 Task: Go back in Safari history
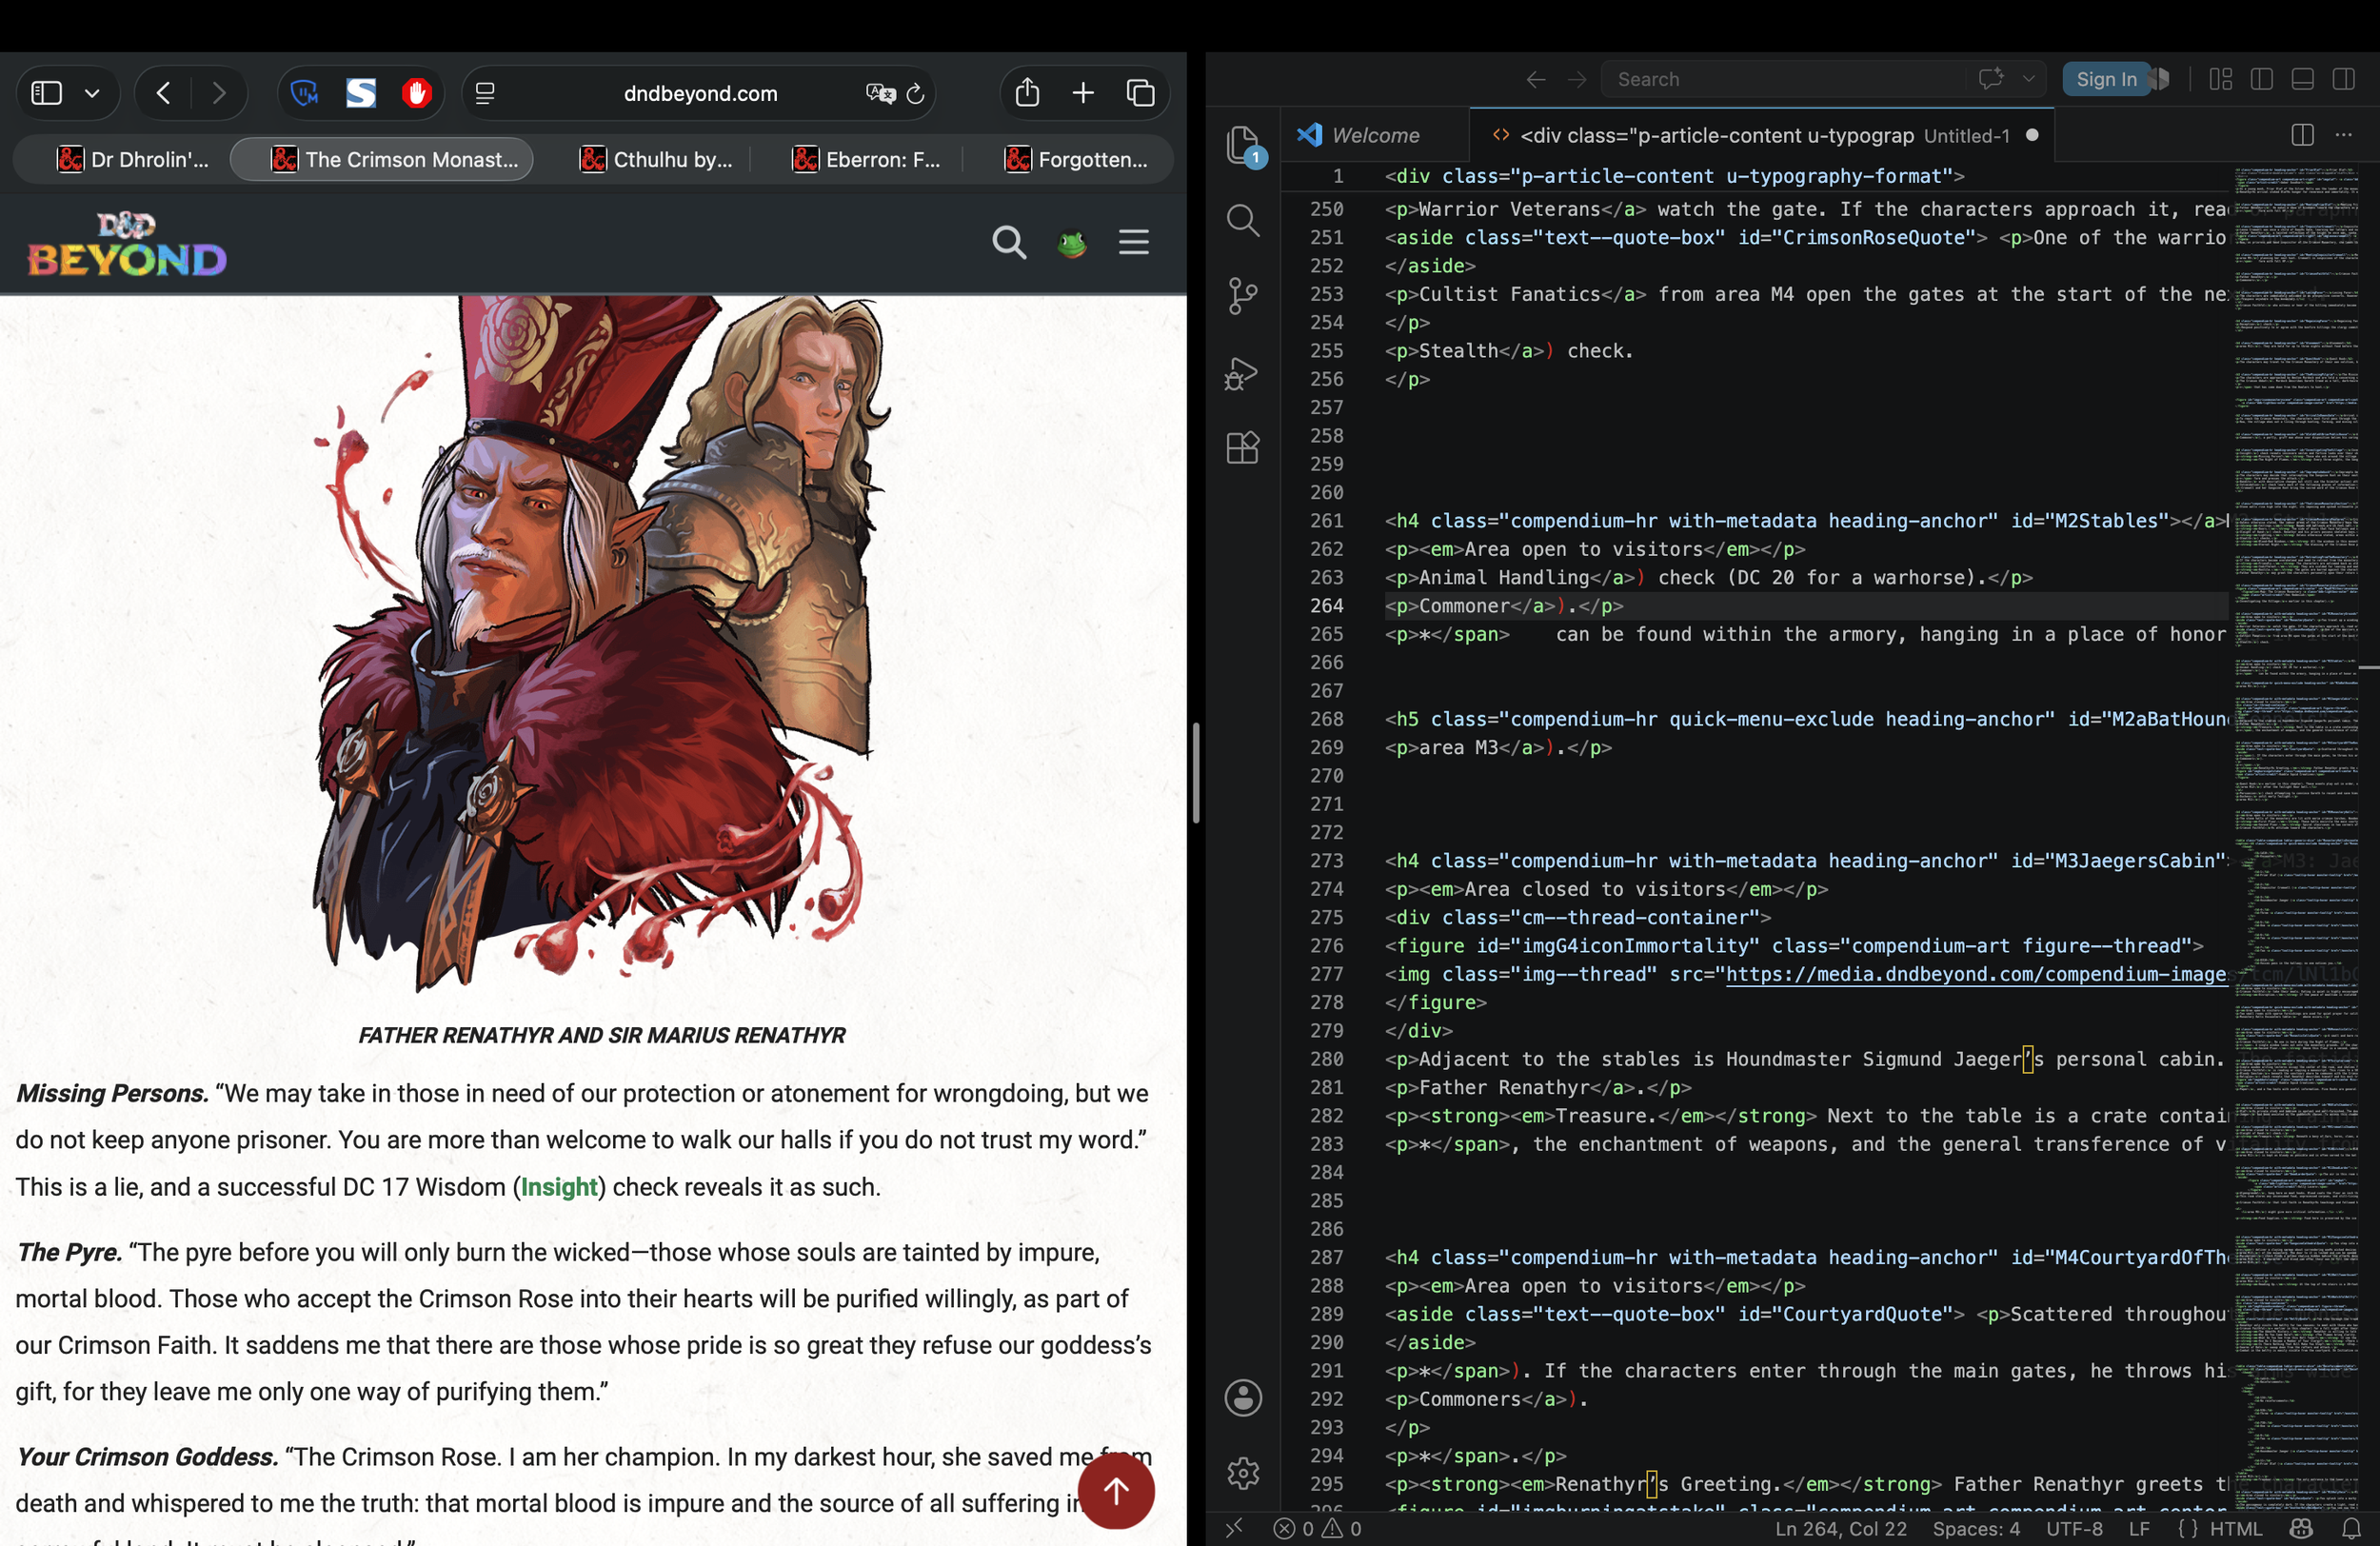(x=164, y=93)
